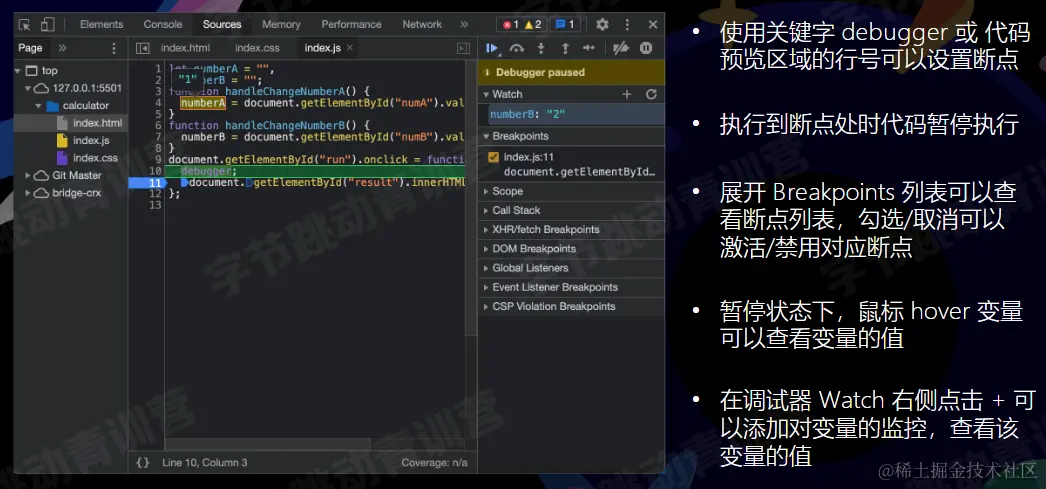Viewport: 1046px width, 489px height.
Task: Show more navigator tabs next to Page
Action: tap(63, 48)
